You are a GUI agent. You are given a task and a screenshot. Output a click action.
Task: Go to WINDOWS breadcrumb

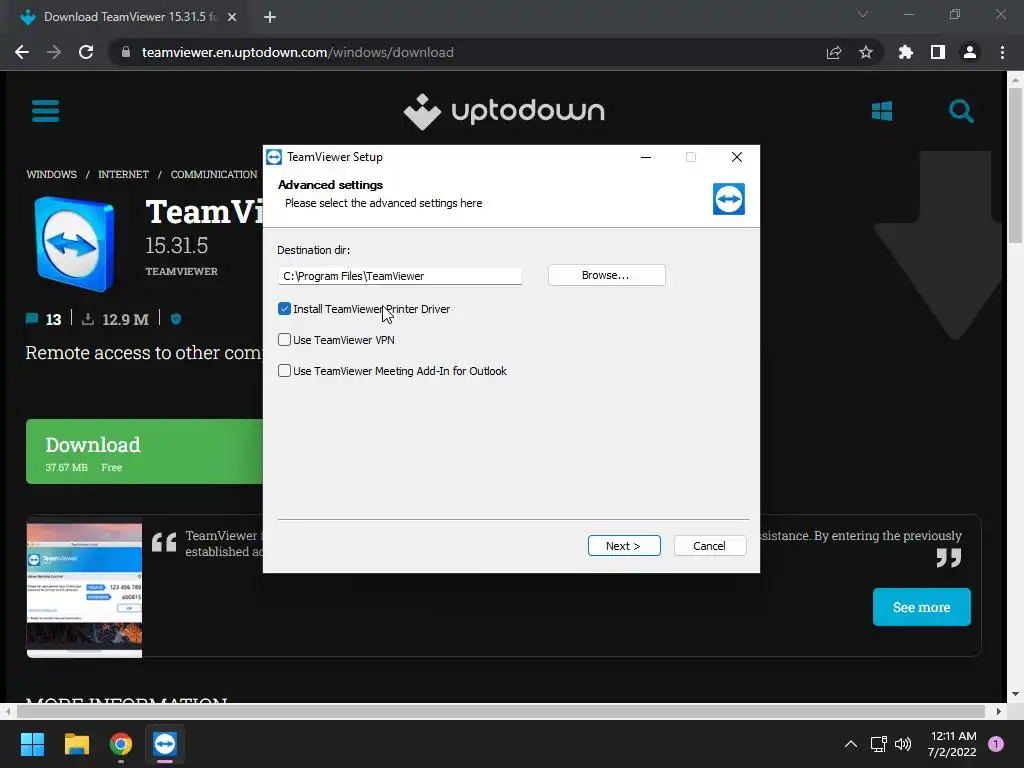(52, 174)
